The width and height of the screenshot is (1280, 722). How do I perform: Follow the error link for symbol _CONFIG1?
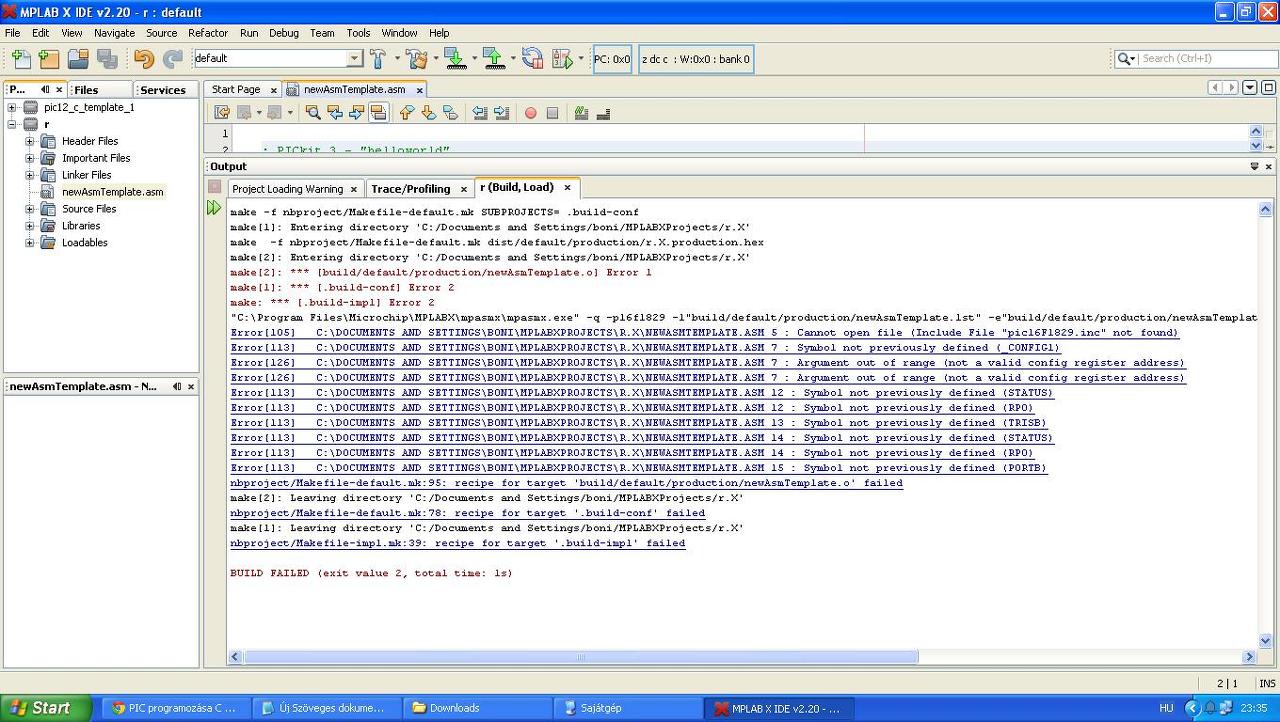644,348
